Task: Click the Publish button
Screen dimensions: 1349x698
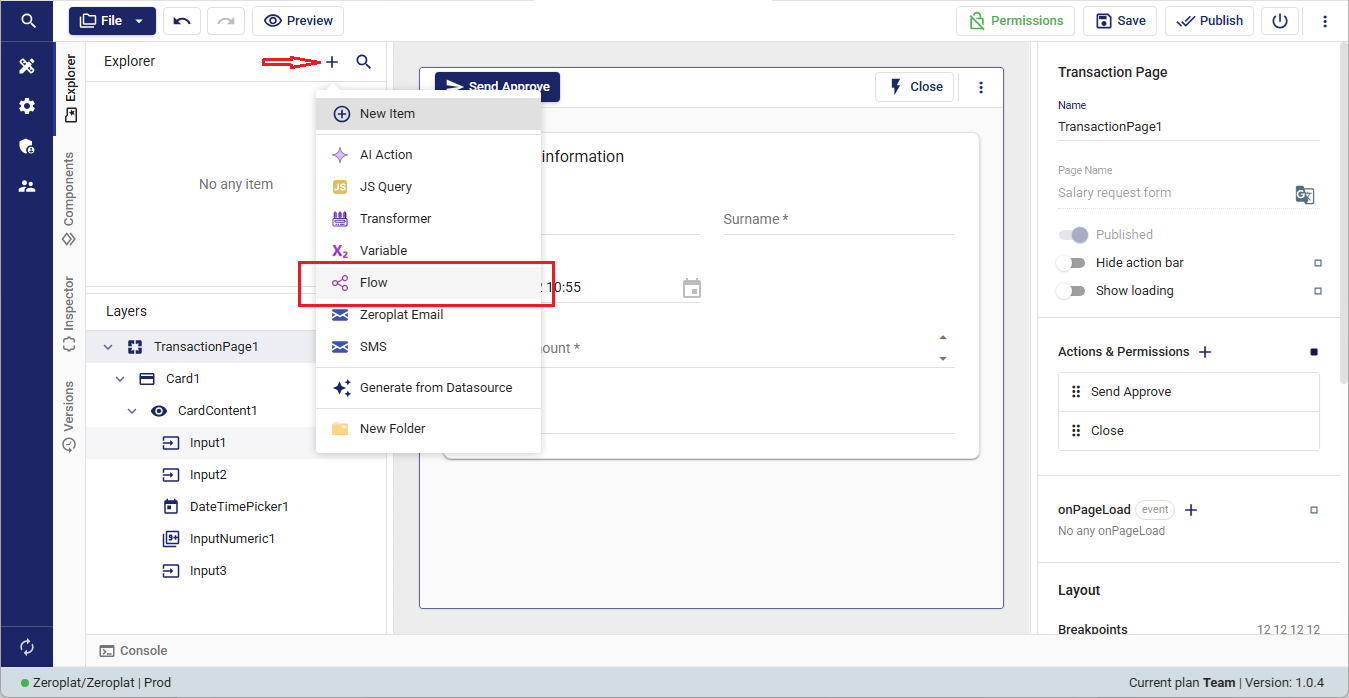Action: click(x=1209, y=21)
